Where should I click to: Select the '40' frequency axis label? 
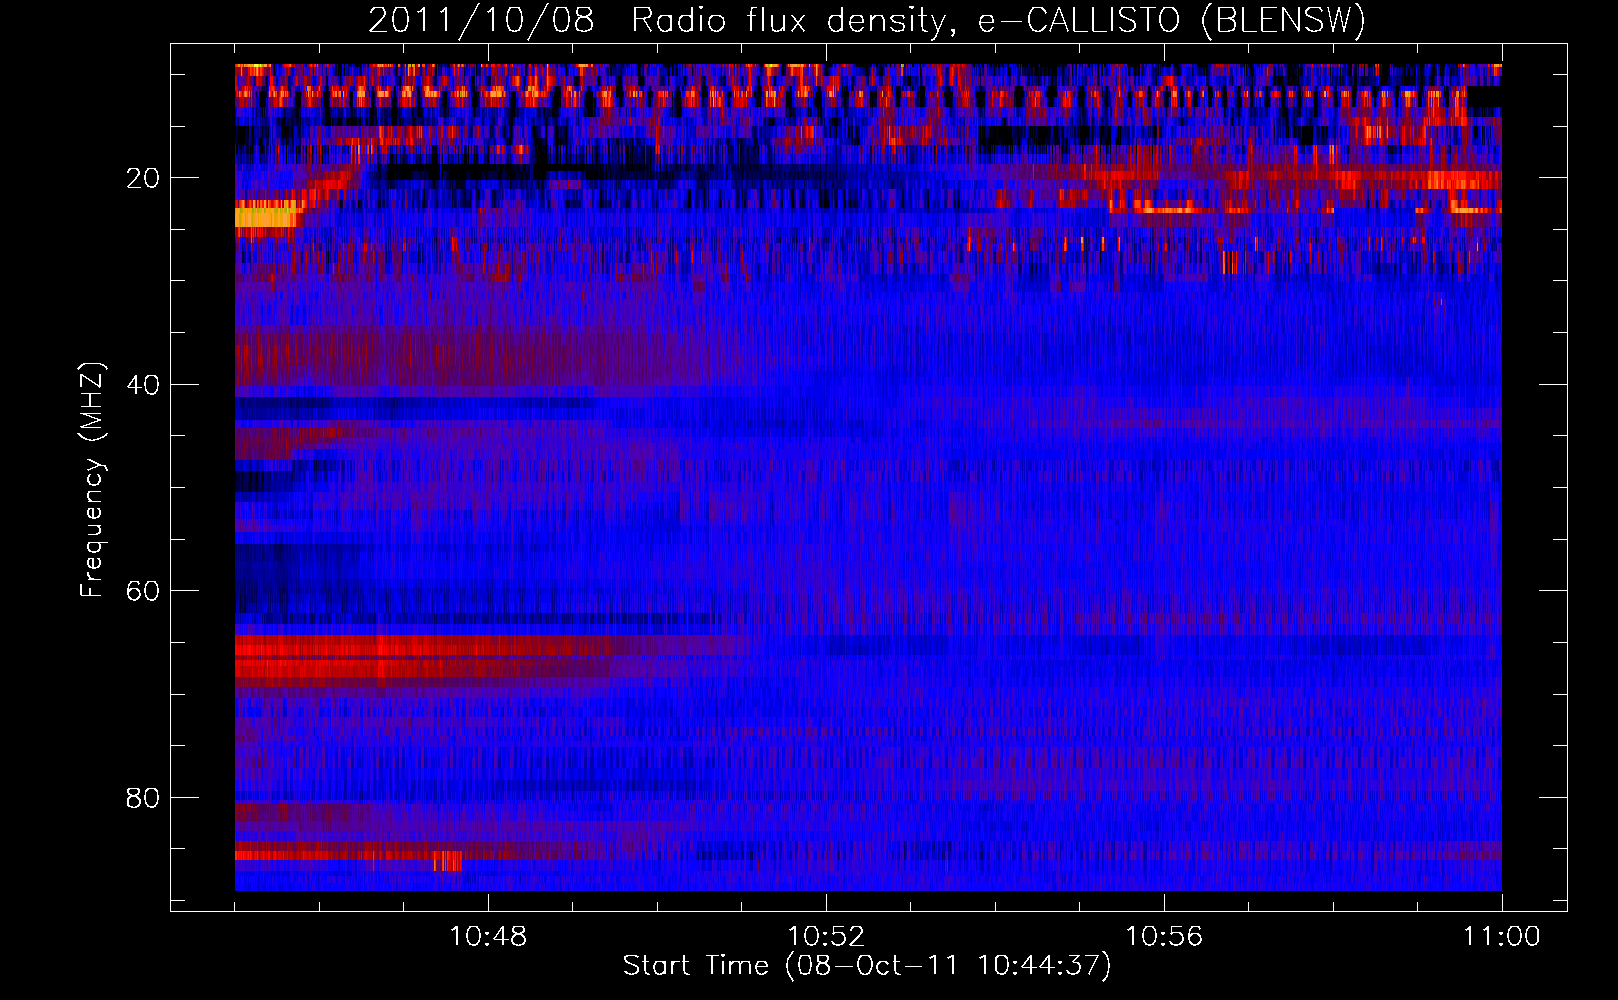[143, 385]
